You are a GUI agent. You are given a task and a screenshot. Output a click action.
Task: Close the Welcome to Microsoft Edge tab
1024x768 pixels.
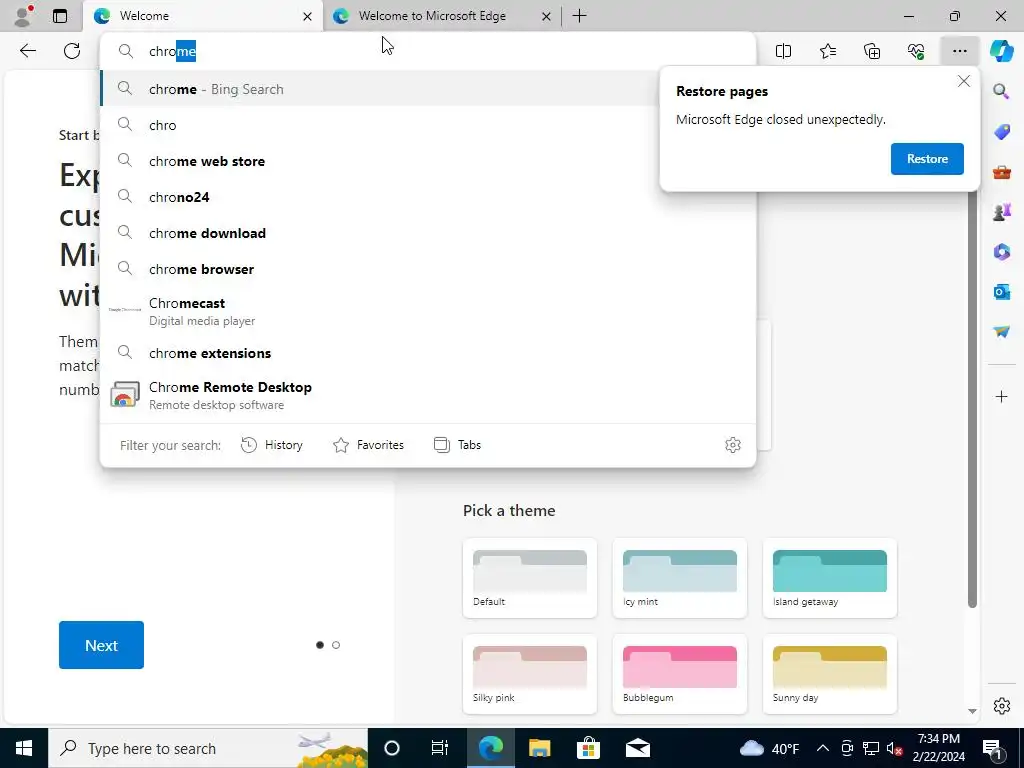[546, 16]
